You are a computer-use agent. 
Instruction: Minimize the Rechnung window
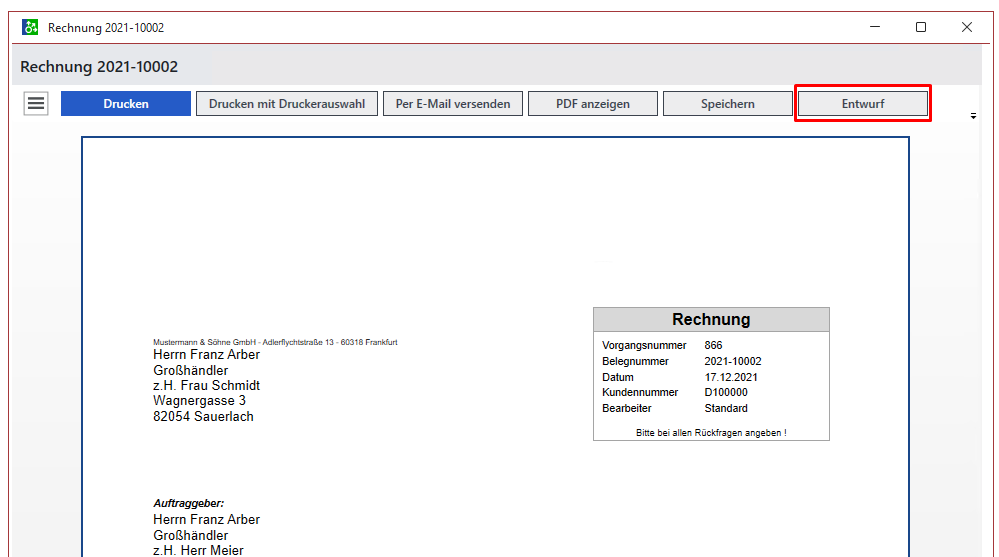[x=874, y=27]
